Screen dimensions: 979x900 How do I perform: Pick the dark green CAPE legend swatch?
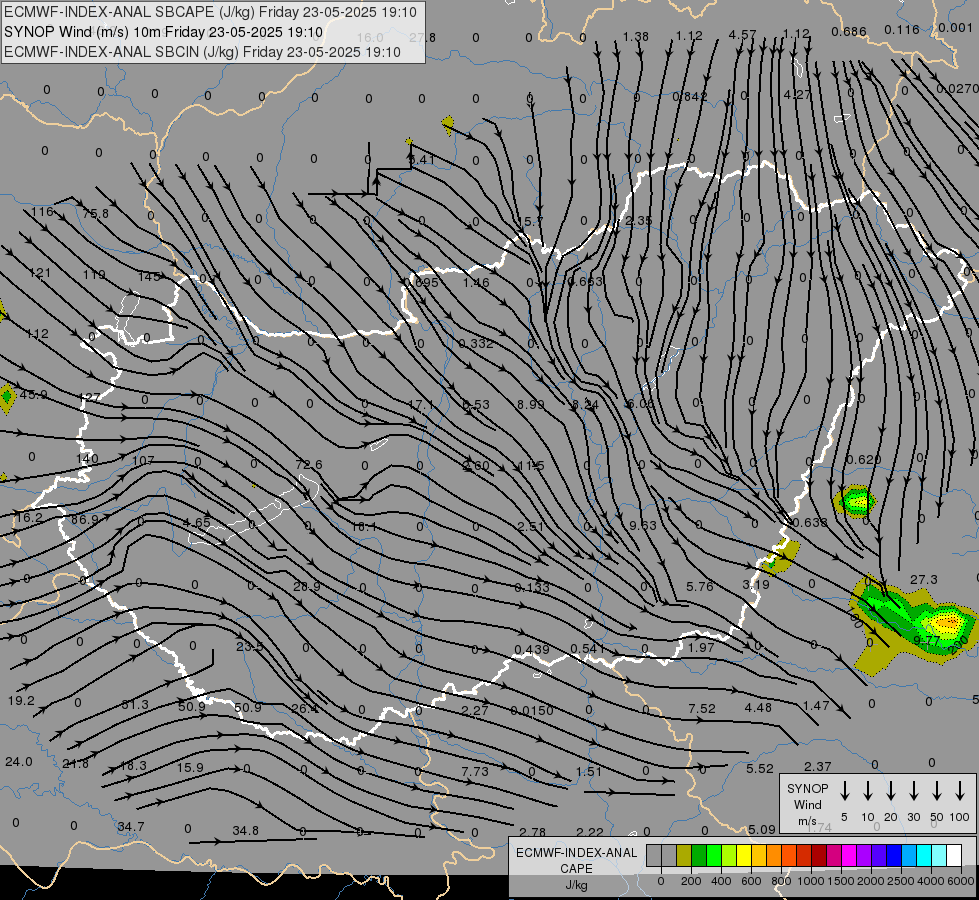pos(699,856)
